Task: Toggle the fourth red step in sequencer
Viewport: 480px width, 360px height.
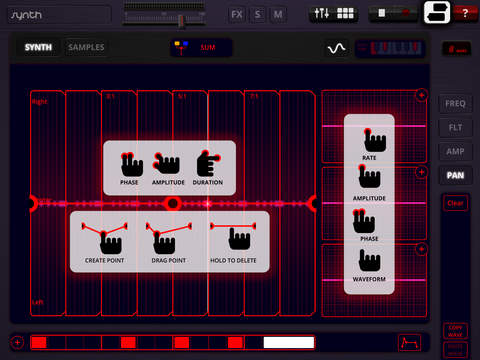Action: pyautogui.click(x=235, y=342)
